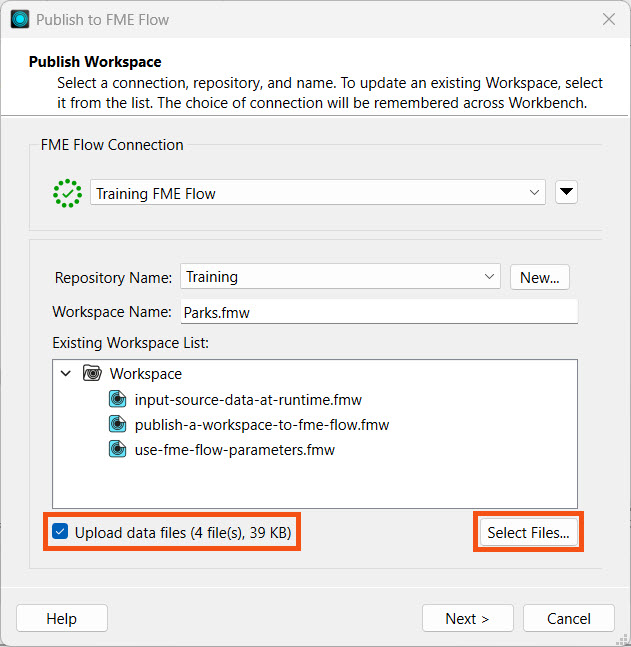Click the publish-a-workspace-to-fme-flow.fmw file icon
631x647 pixels.
[119, 425]
